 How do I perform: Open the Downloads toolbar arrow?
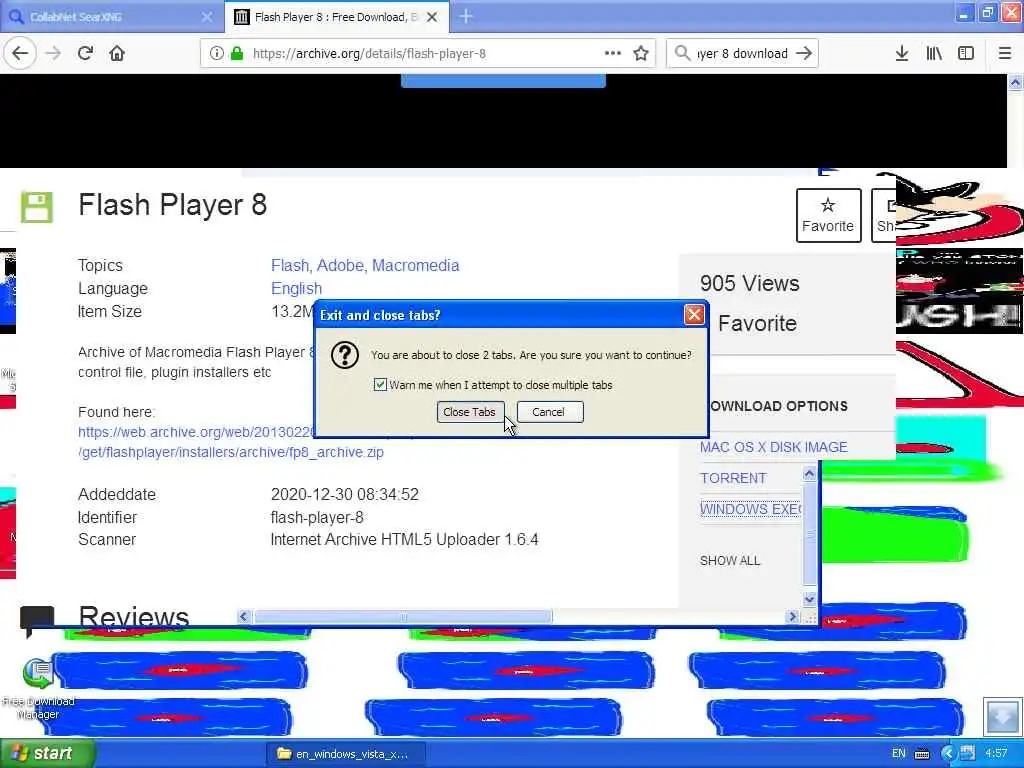(902, 54)
